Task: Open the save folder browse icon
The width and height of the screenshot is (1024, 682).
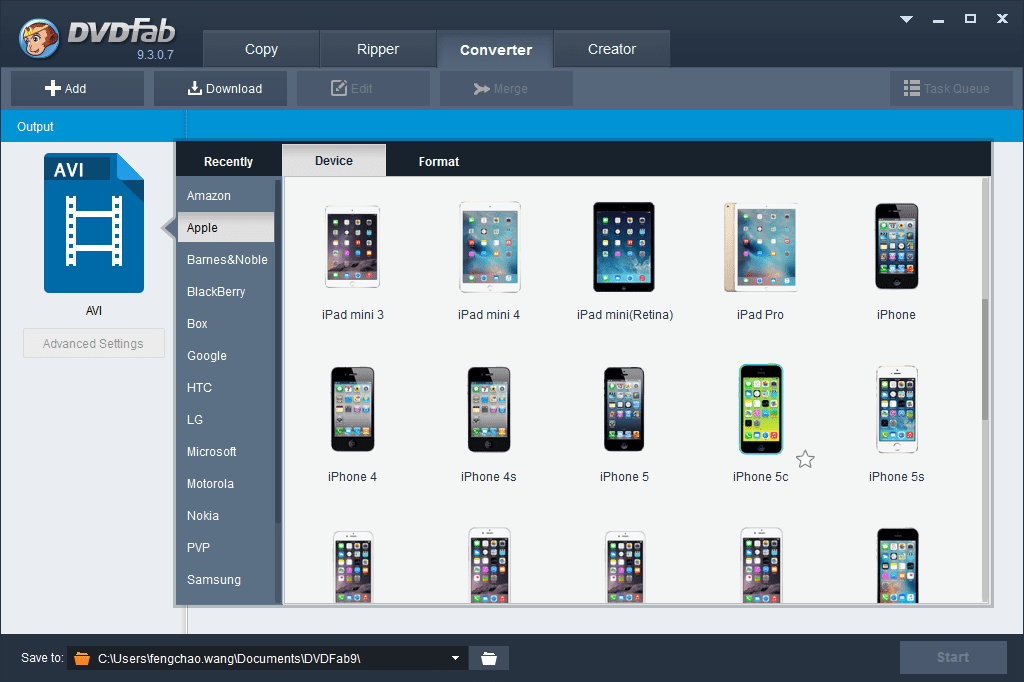Action: click(x=488, y=658)
